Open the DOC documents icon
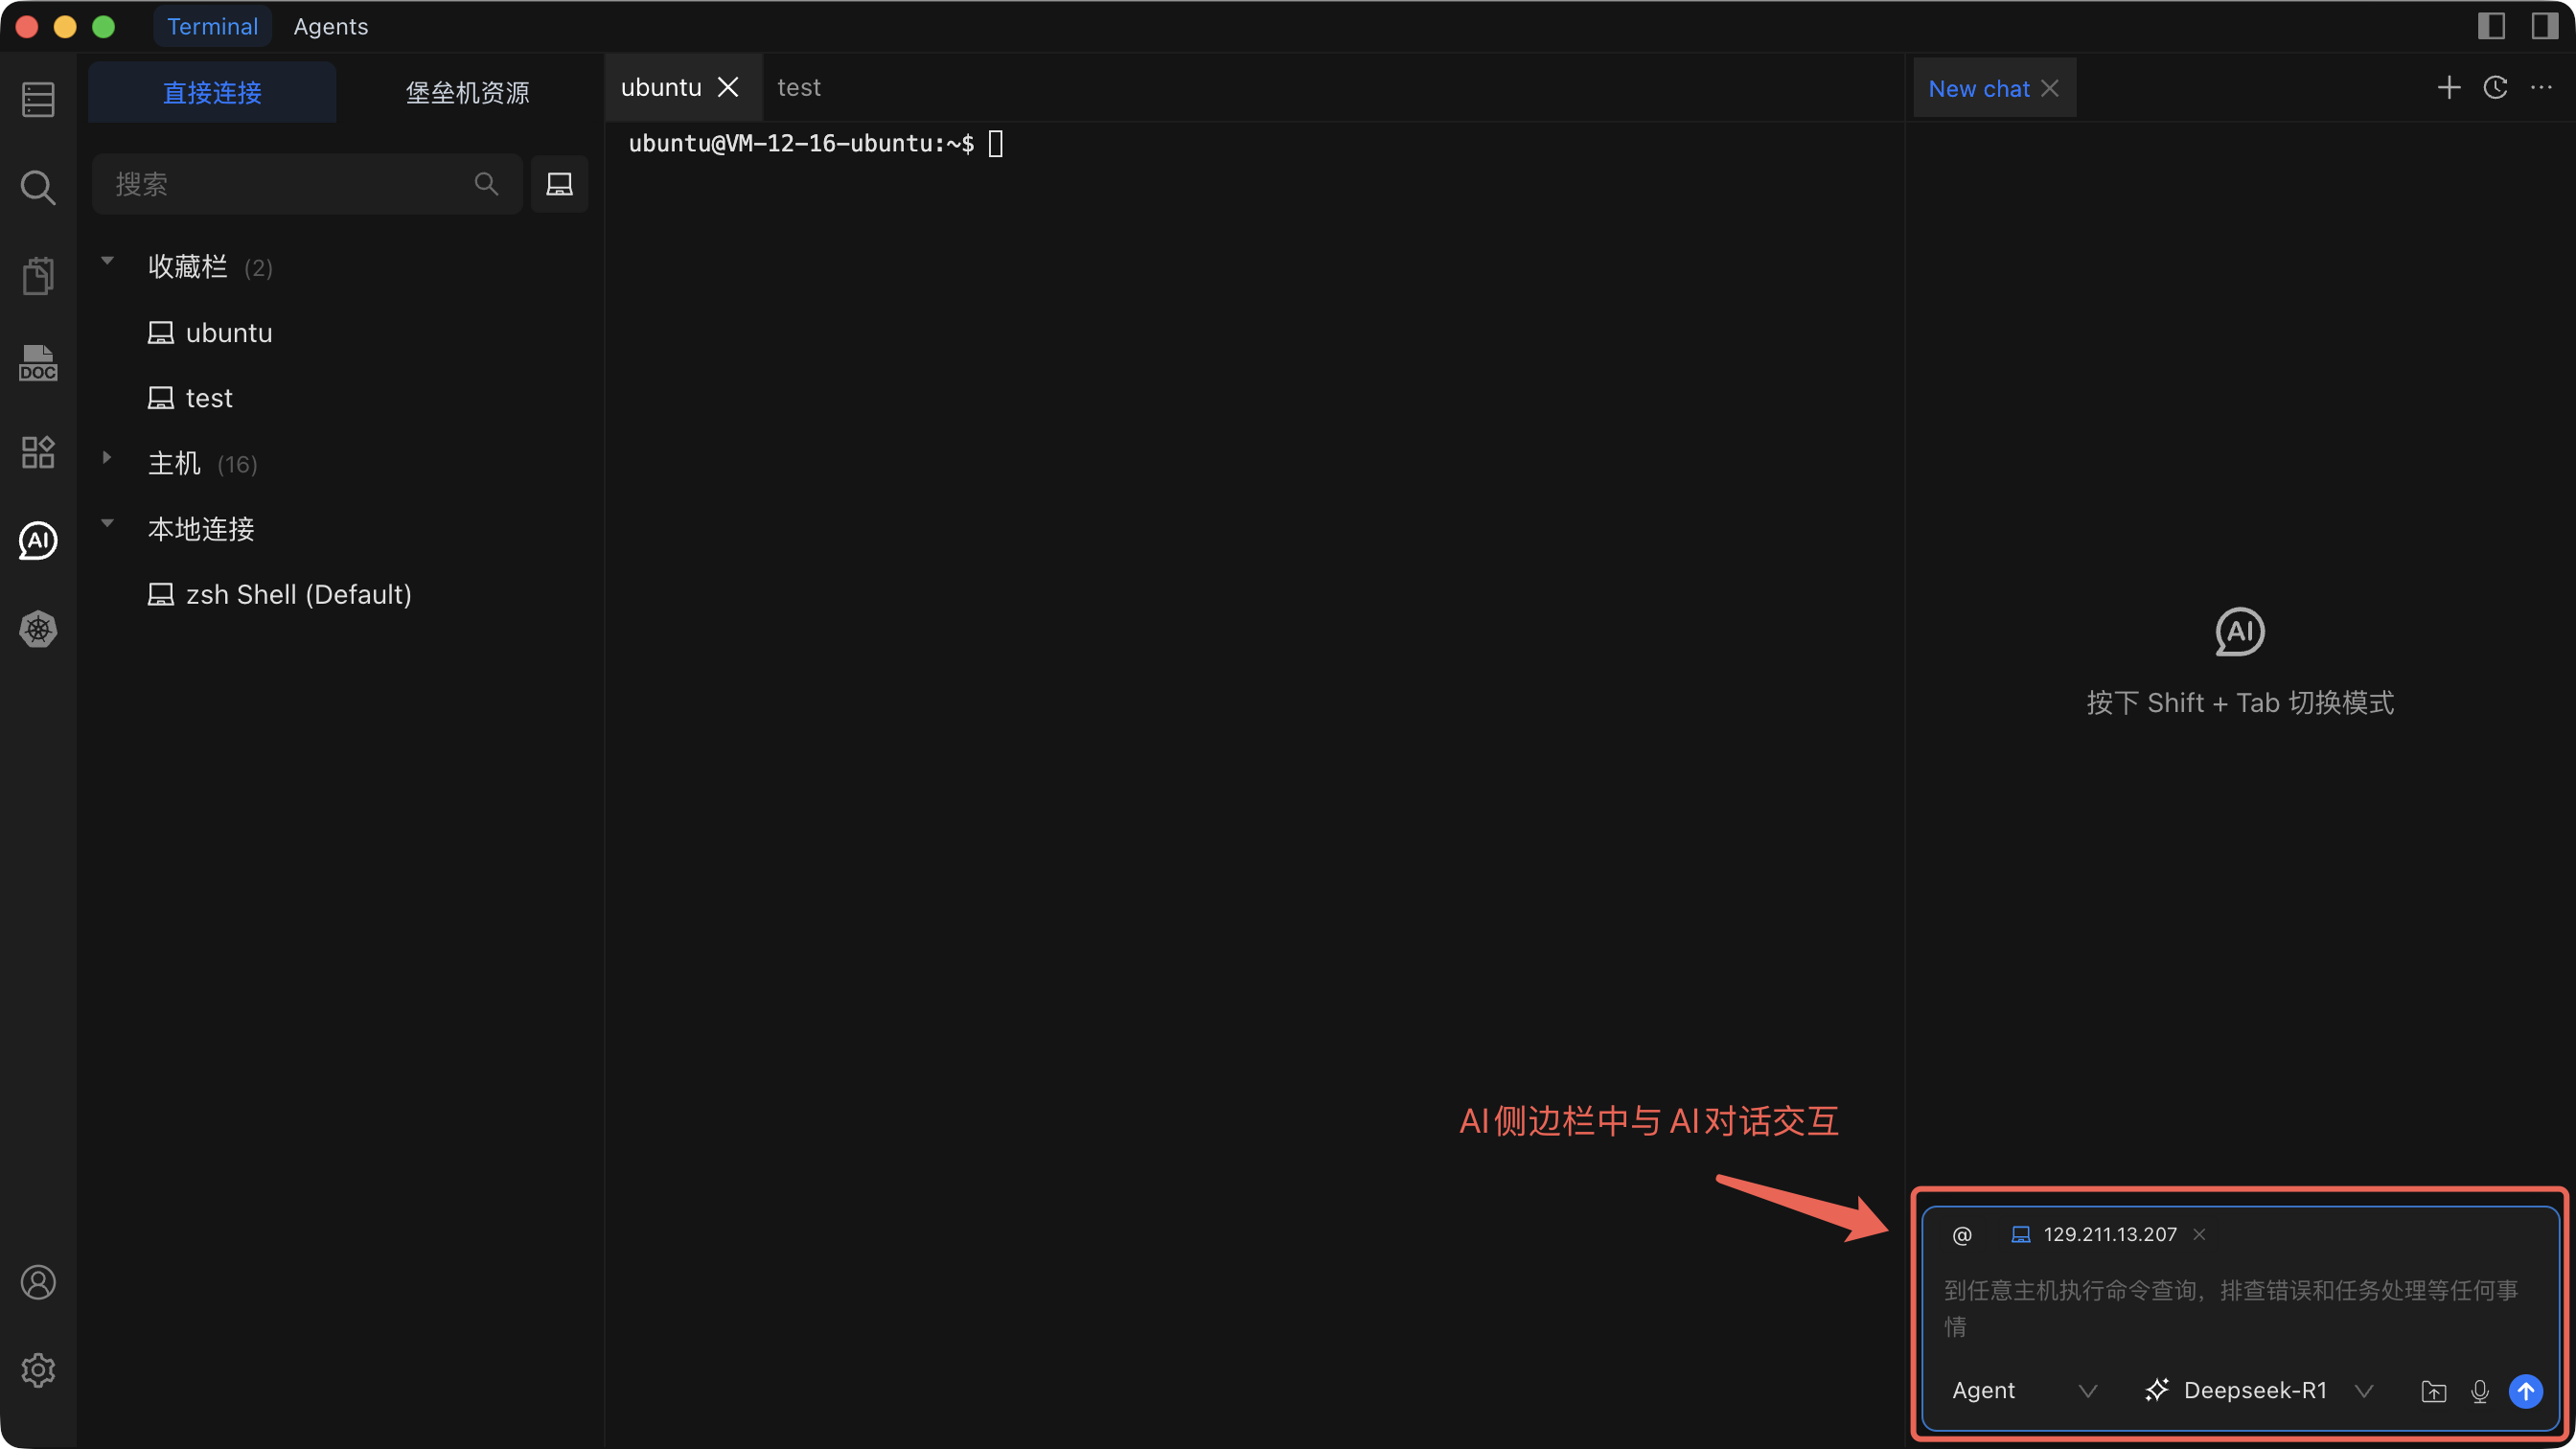The height and width of the screenshot is (1449, 2576). (x=38, y=363)
